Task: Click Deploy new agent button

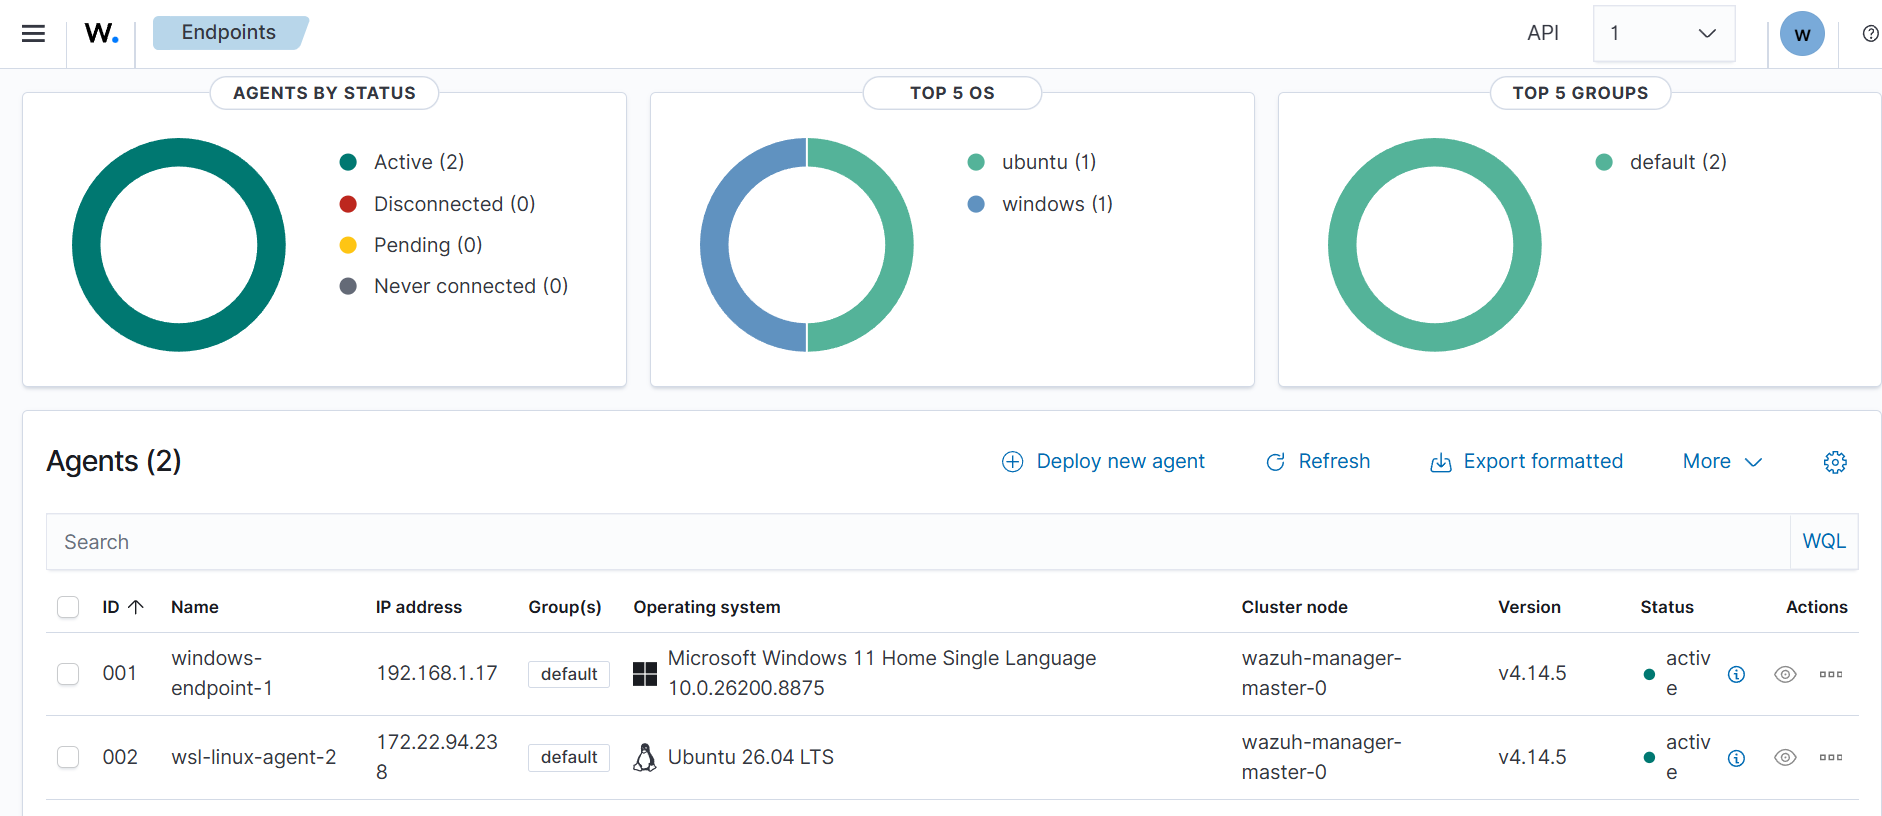Action: coord(1103,462)
